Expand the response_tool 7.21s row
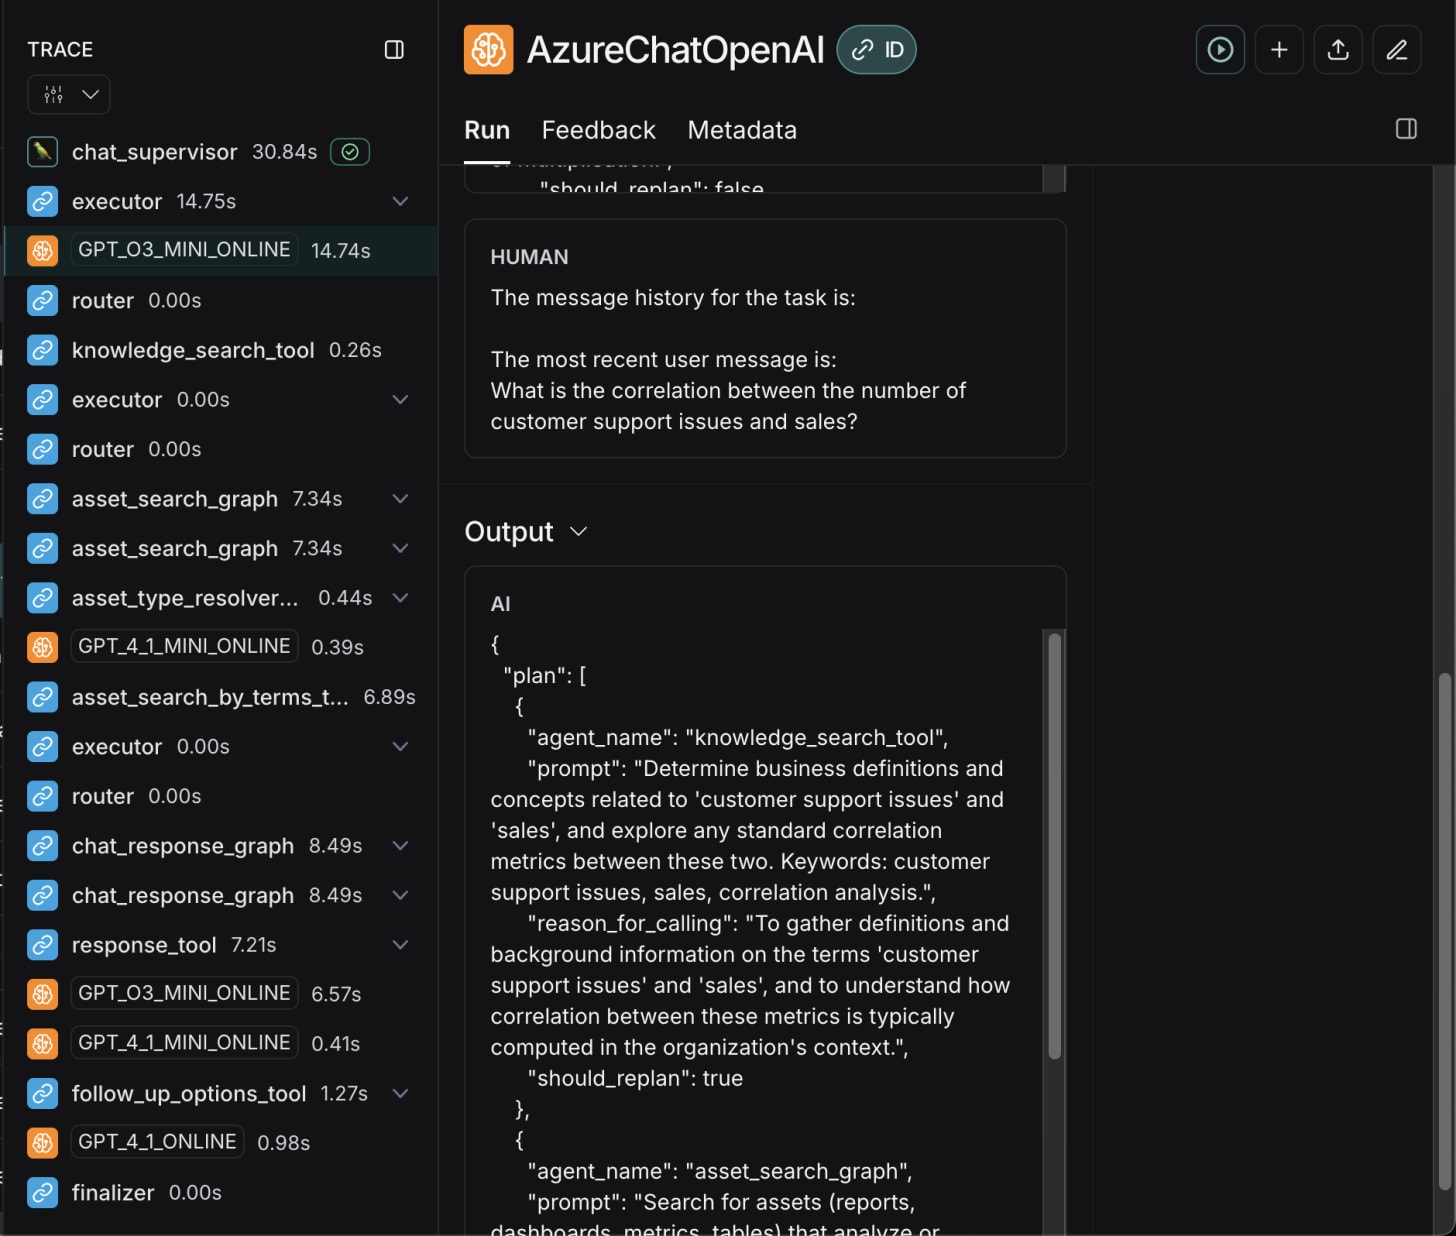 click(x=400, y=945)
